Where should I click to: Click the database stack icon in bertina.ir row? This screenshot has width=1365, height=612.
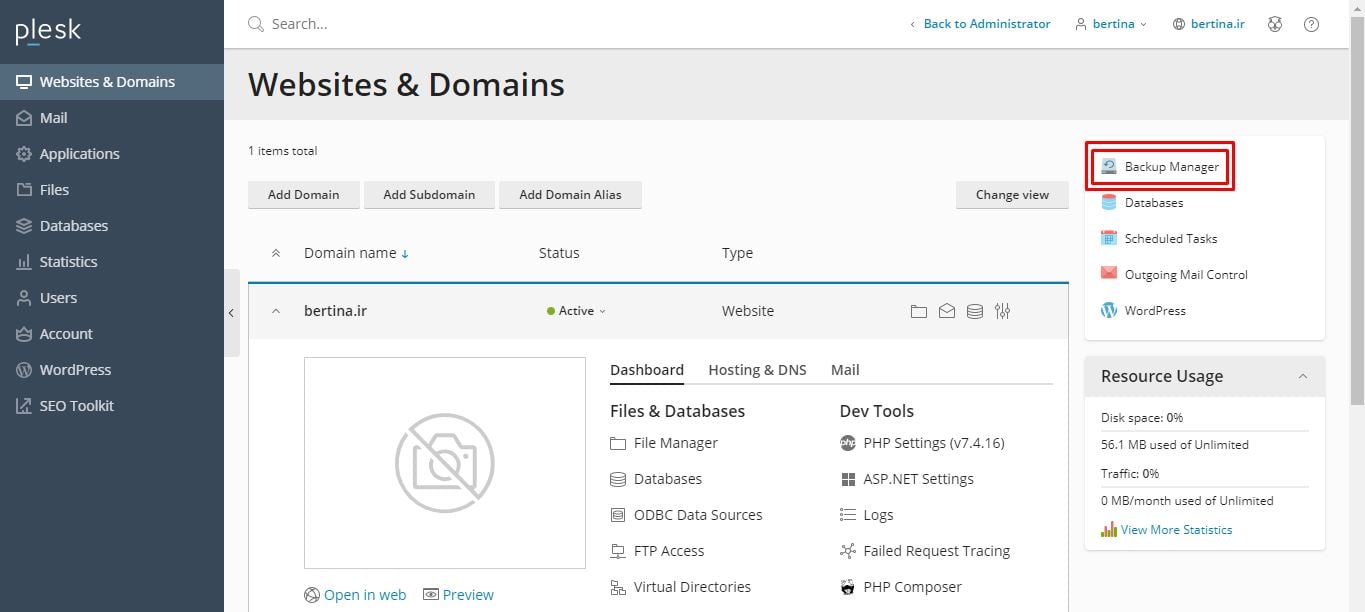click(x=975, y=311)
